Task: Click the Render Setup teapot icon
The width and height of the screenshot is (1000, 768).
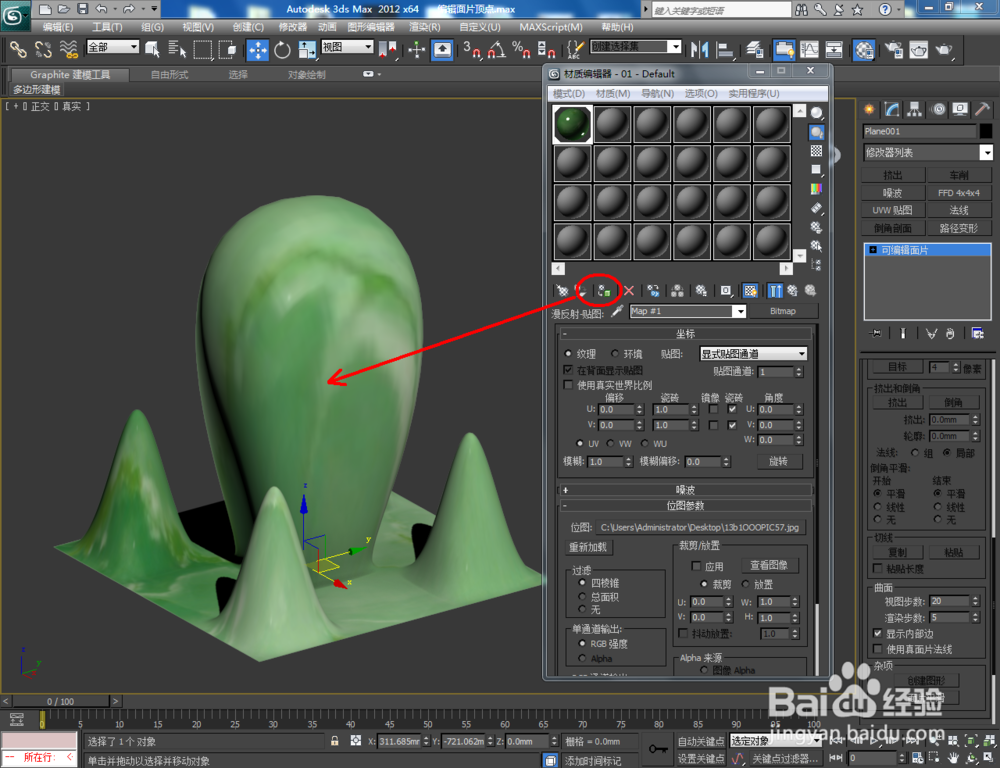Action: [893, 50]
